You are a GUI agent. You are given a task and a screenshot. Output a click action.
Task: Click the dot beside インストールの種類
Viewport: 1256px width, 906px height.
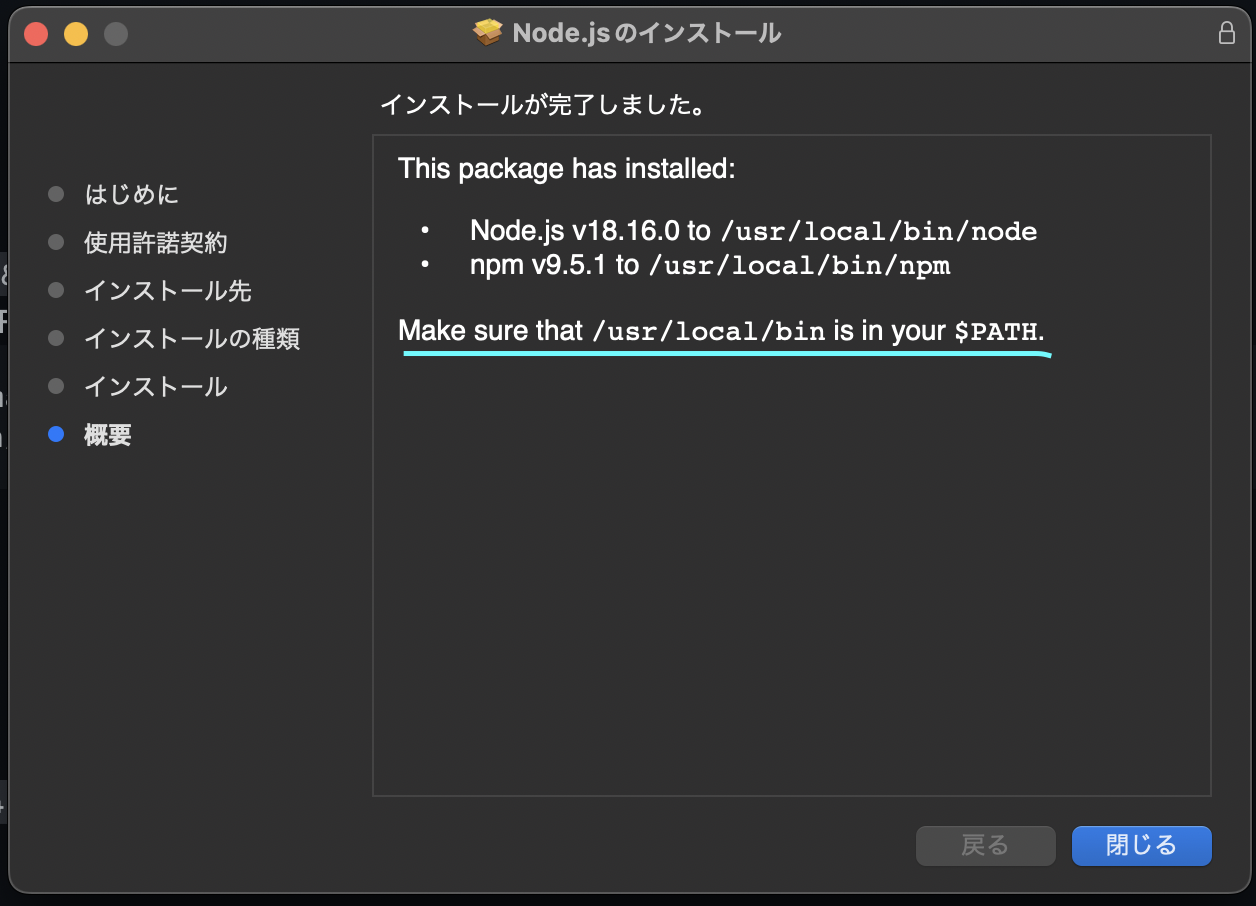[x=56, y=338]
